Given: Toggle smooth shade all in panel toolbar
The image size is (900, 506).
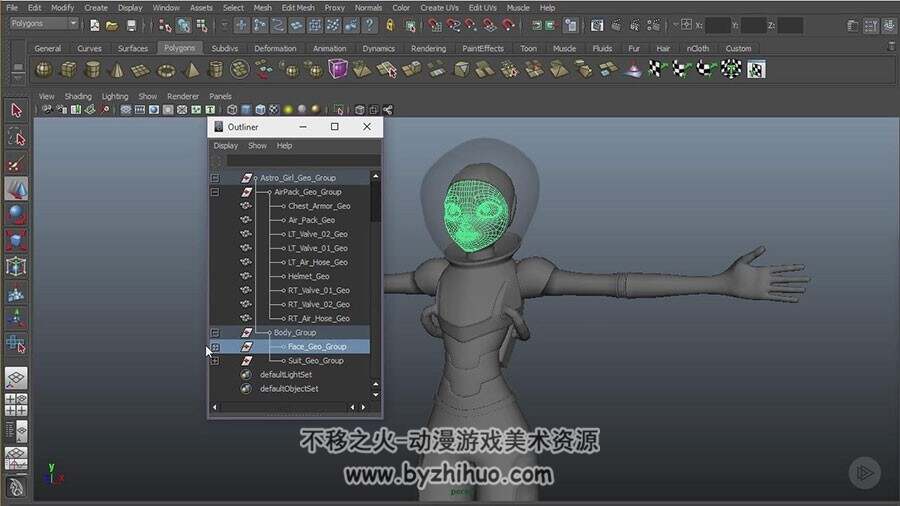Looking at the screenshot, I should click(x=246, y=110).
